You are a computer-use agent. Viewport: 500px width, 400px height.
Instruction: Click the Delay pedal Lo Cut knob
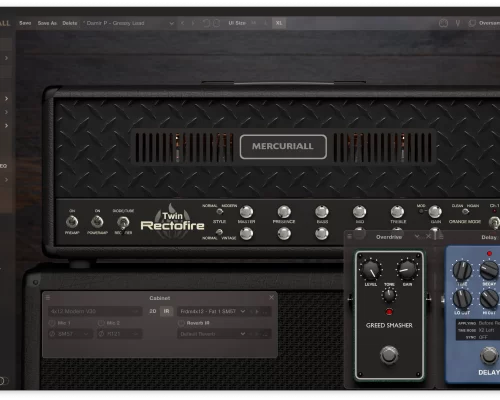coord(462,299)
